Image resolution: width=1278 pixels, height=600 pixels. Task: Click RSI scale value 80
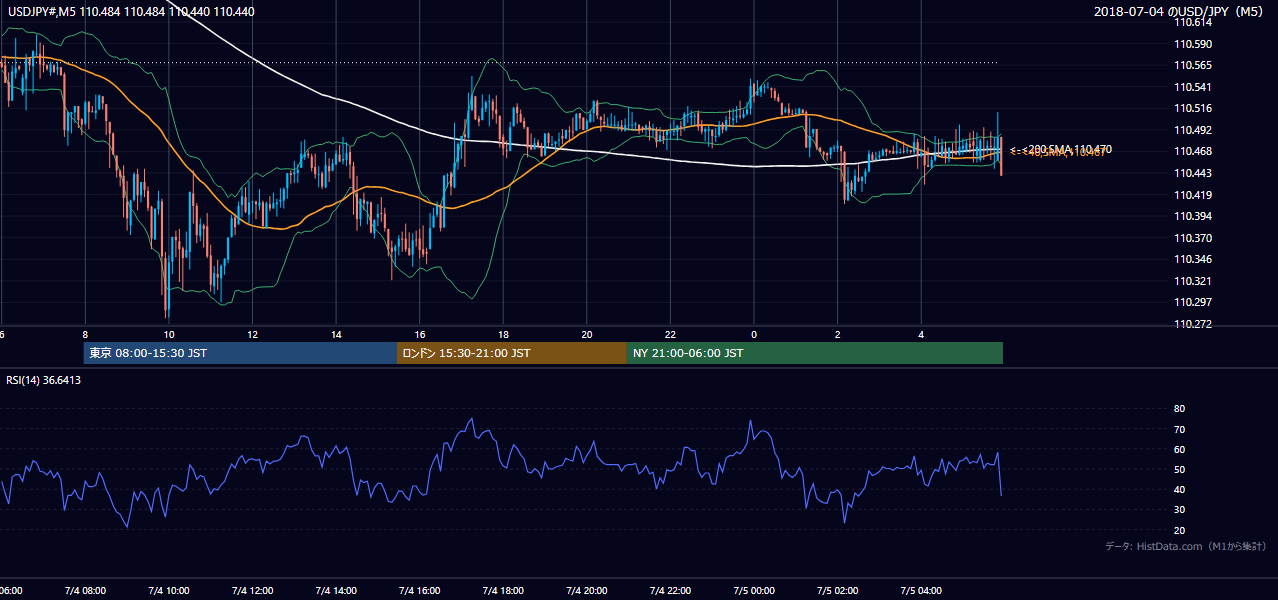pos(1179,409)
